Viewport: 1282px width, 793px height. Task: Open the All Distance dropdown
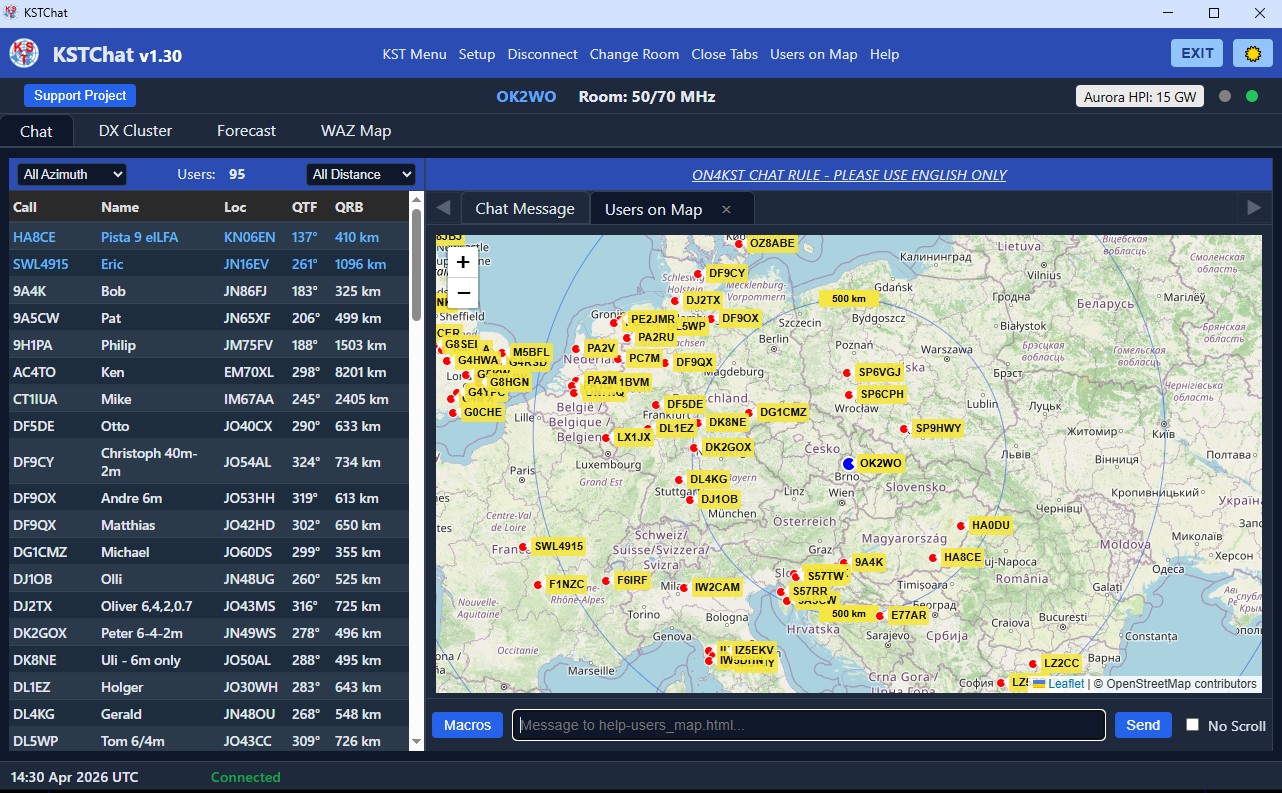pos(361,174)
